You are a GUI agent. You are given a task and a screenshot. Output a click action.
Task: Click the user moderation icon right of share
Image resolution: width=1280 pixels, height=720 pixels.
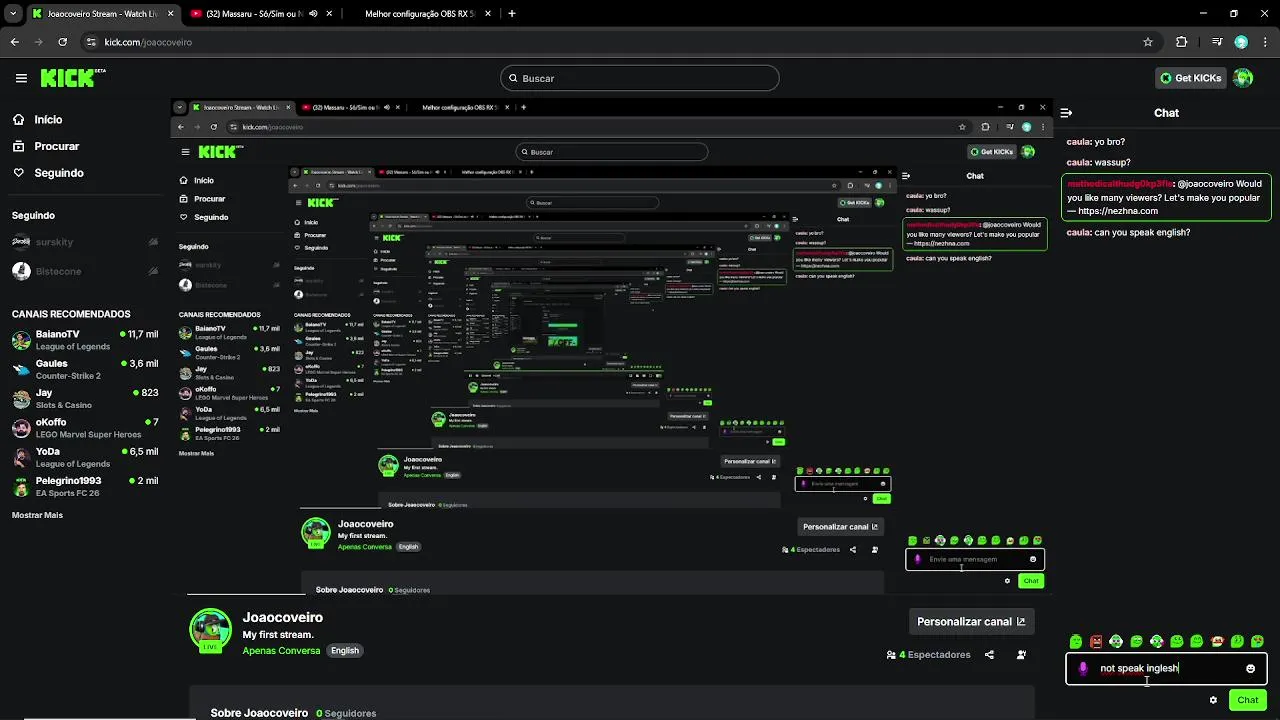tap(1021, 655)
